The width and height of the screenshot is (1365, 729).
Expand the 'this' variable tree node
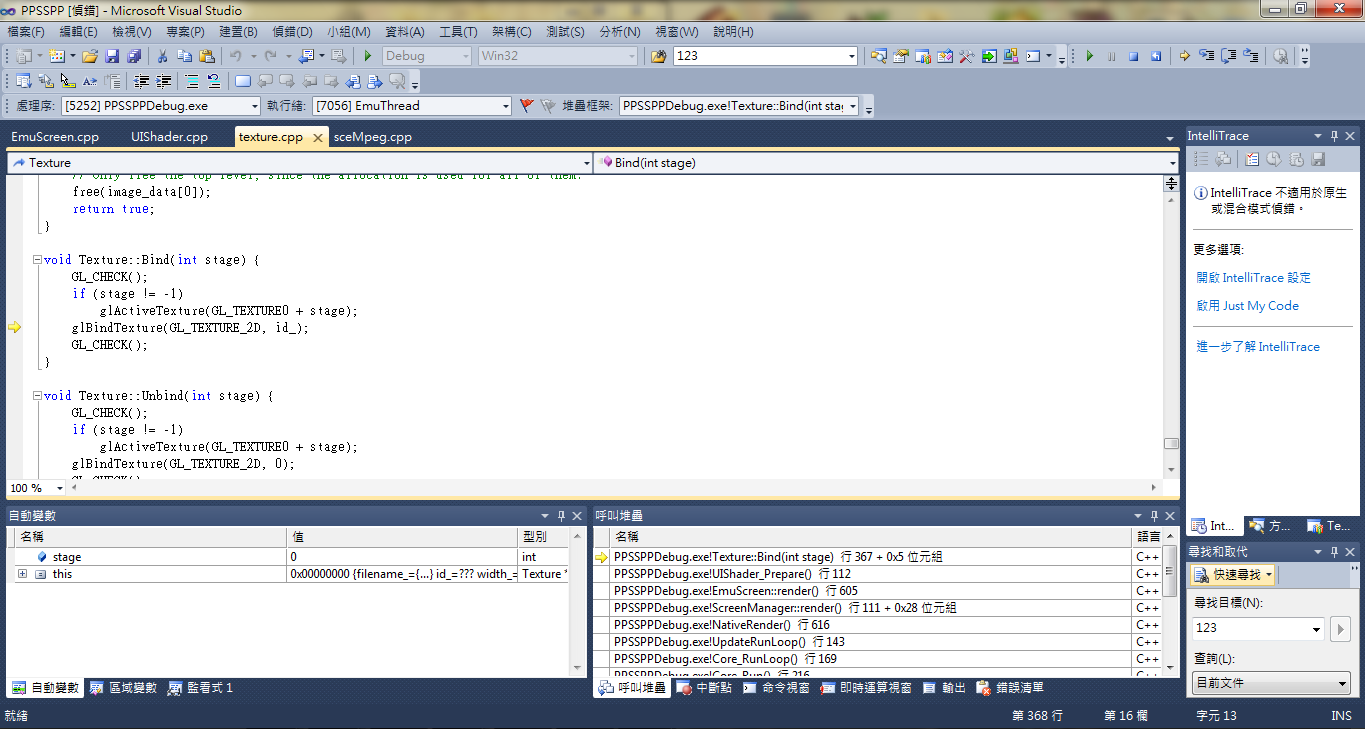click(x=22, y=574)
